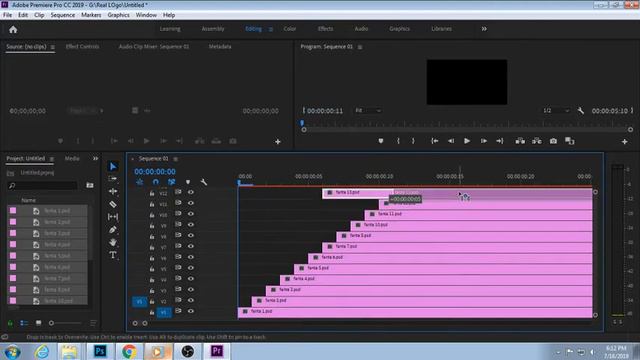Viewport: 640px width, 360px height.
Task: Hide track V12 output eye
Action: pyautogui.click(x=191, y=192)
